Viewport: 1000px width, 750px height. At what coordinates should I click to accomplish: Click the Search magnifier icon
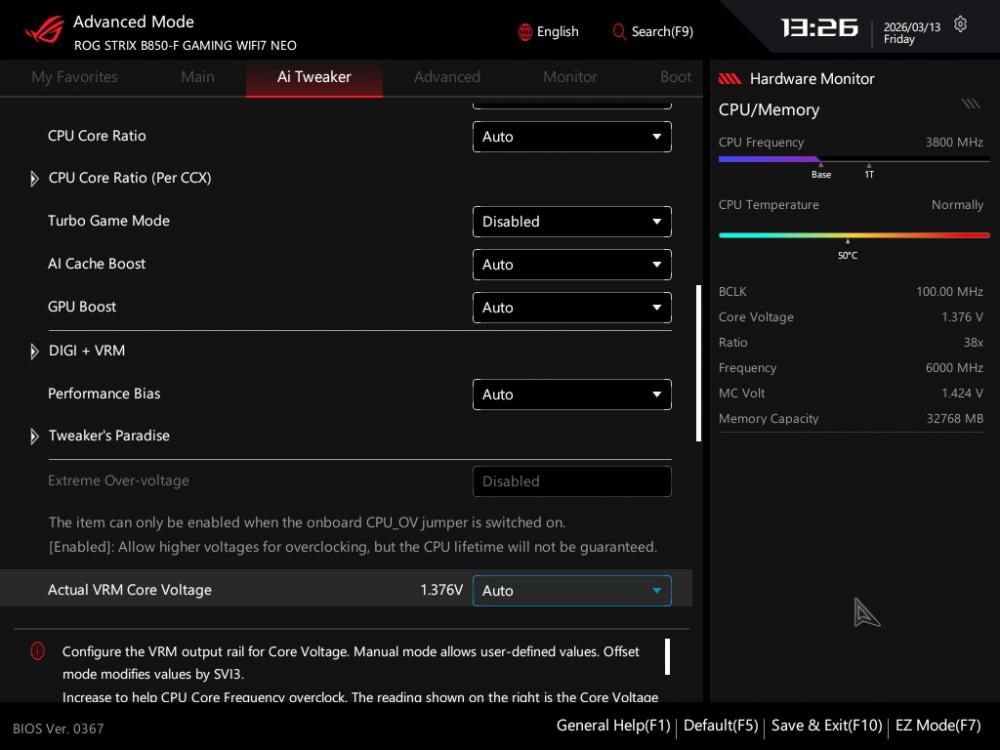[x=619, y=32]
